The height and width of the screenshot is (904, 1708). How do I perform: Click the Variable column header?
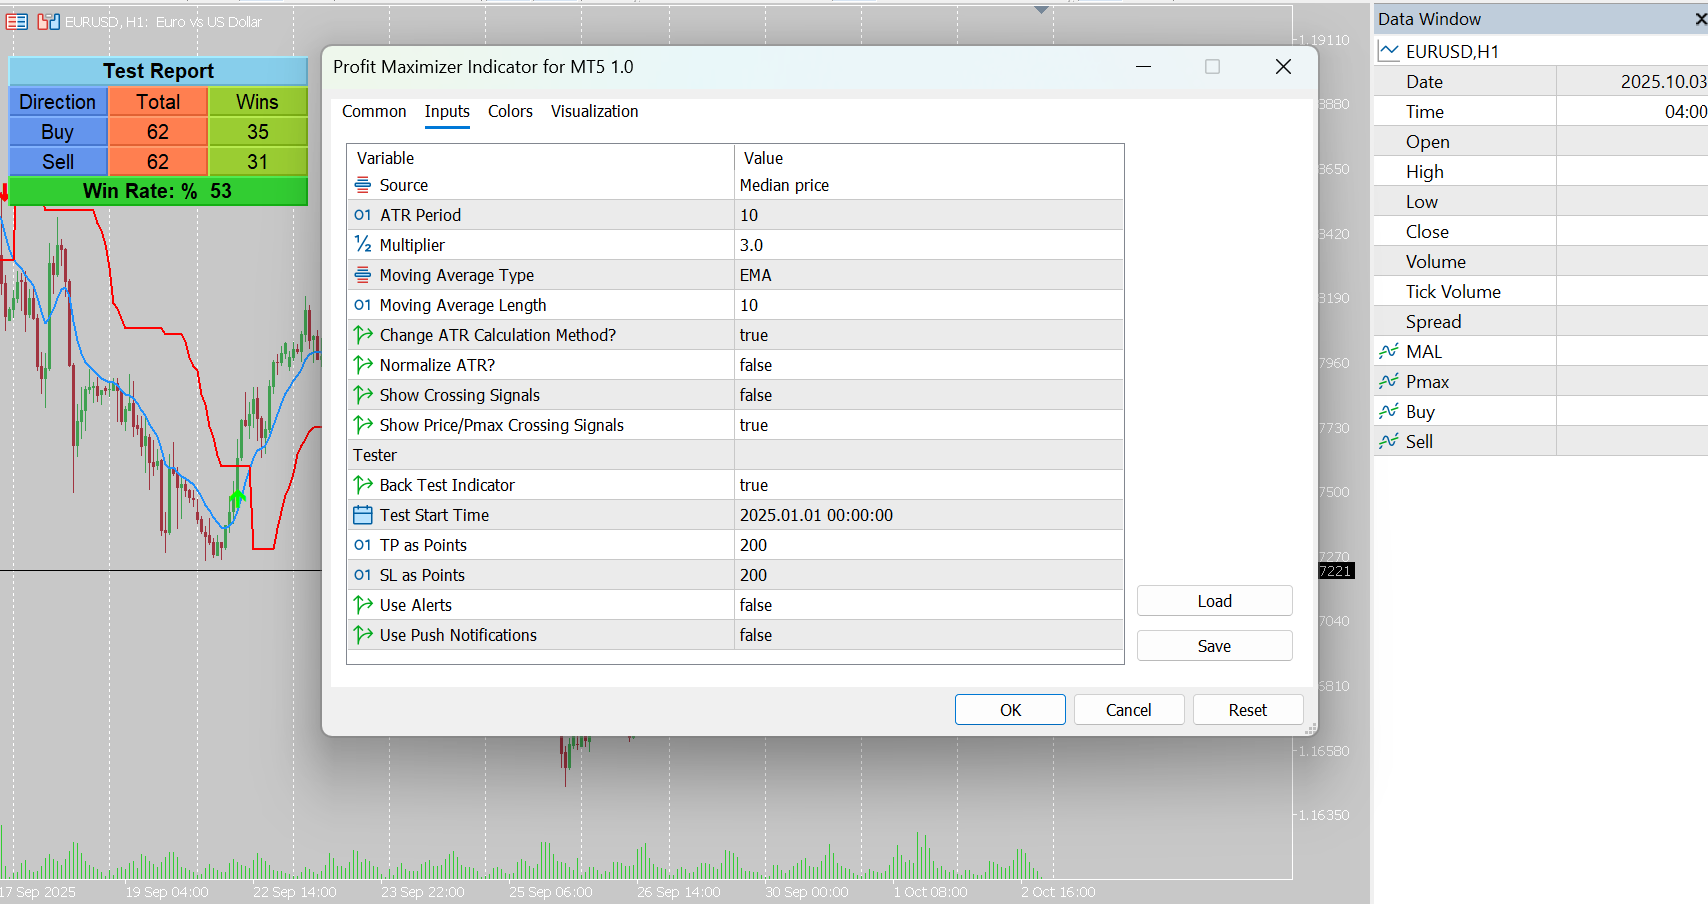click(541, 158)
